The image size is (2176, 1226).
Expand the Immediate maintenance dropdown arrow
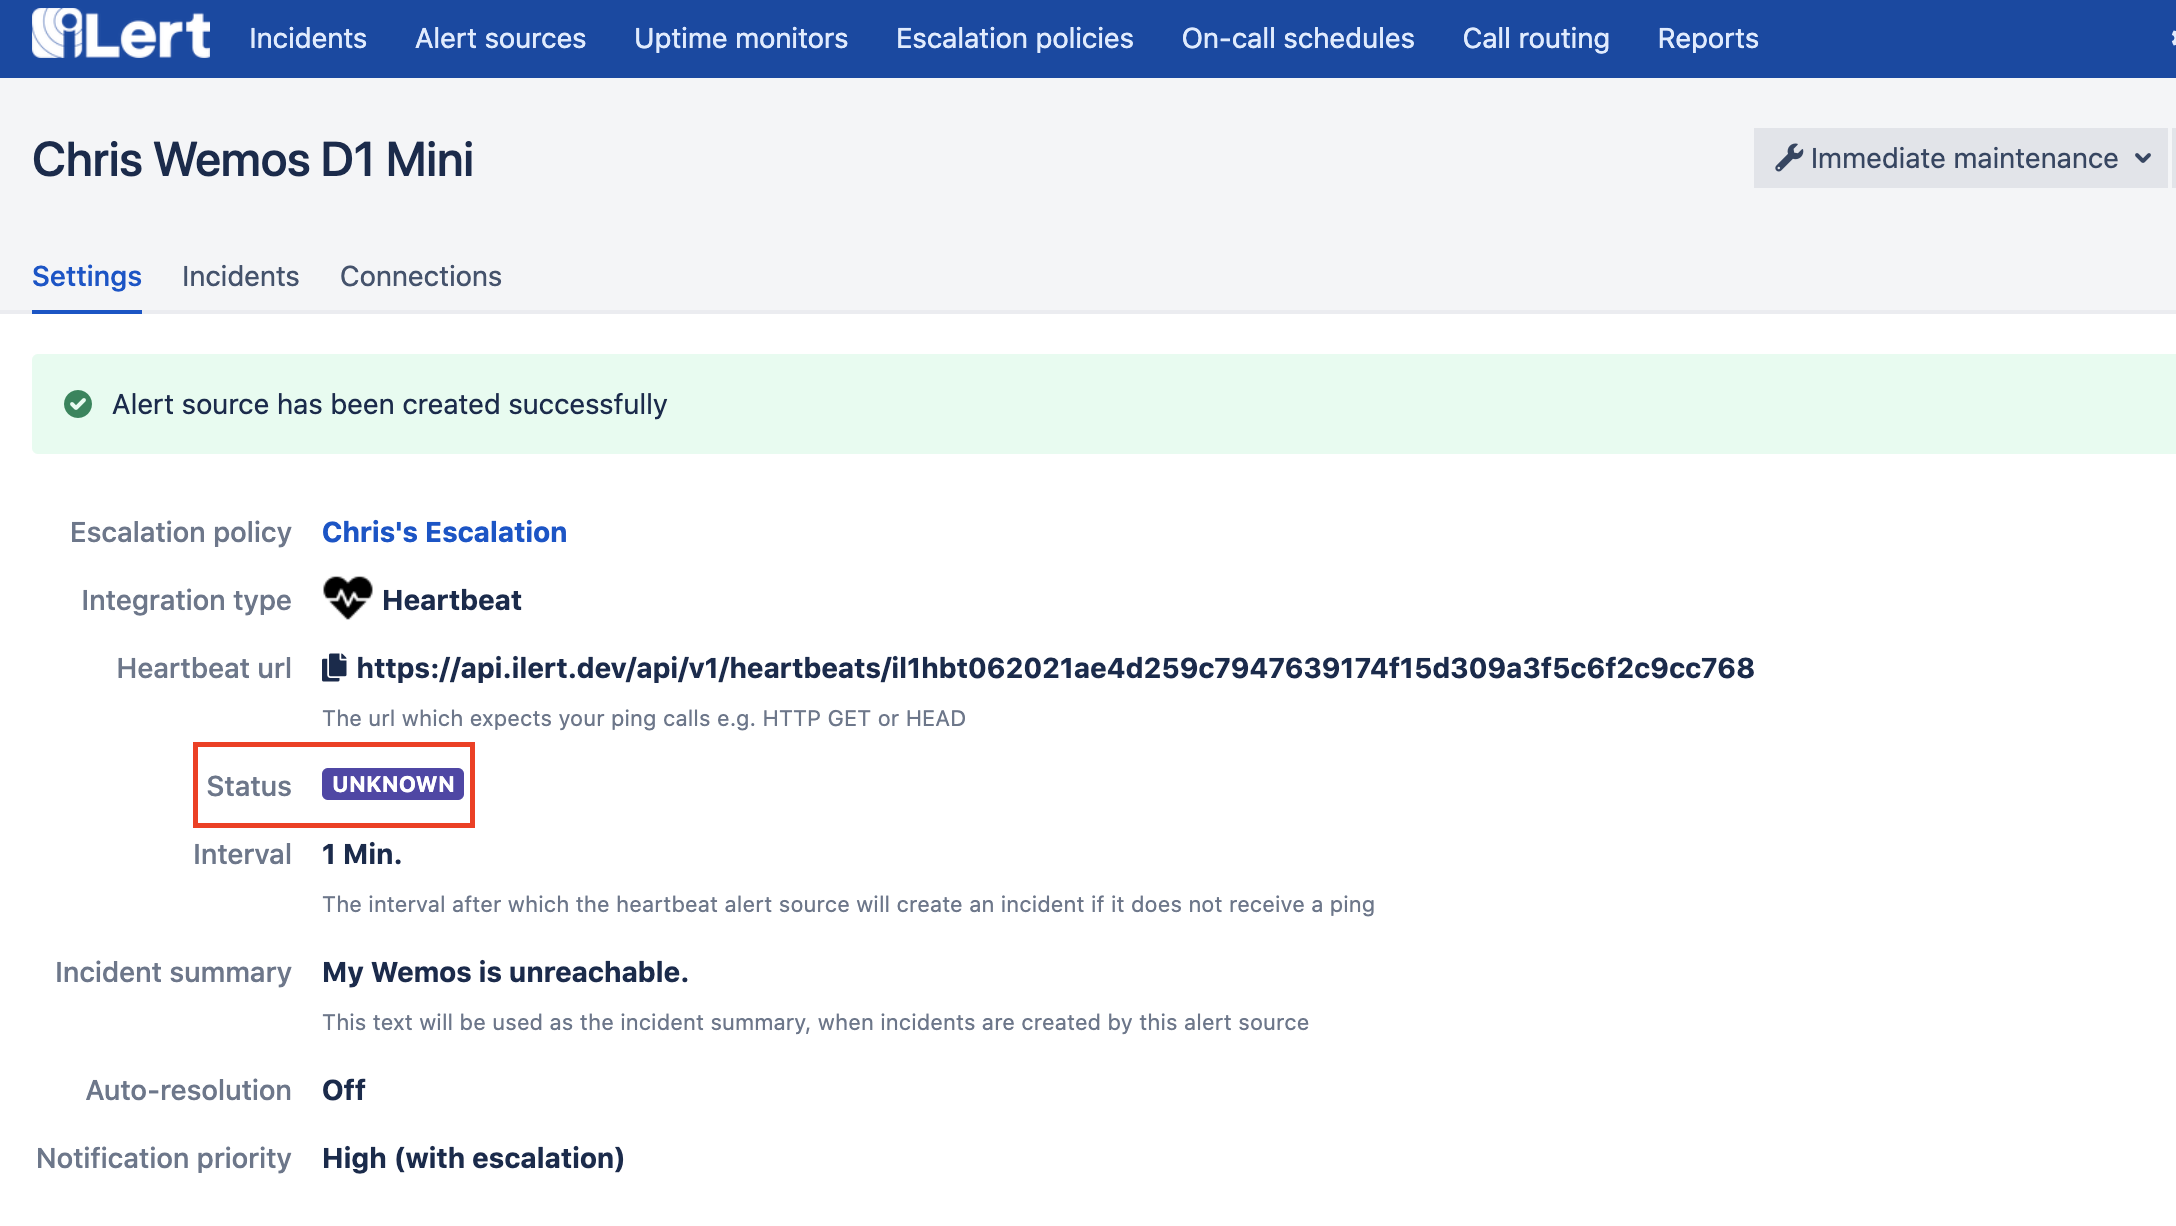click(x=2142, y=158)
